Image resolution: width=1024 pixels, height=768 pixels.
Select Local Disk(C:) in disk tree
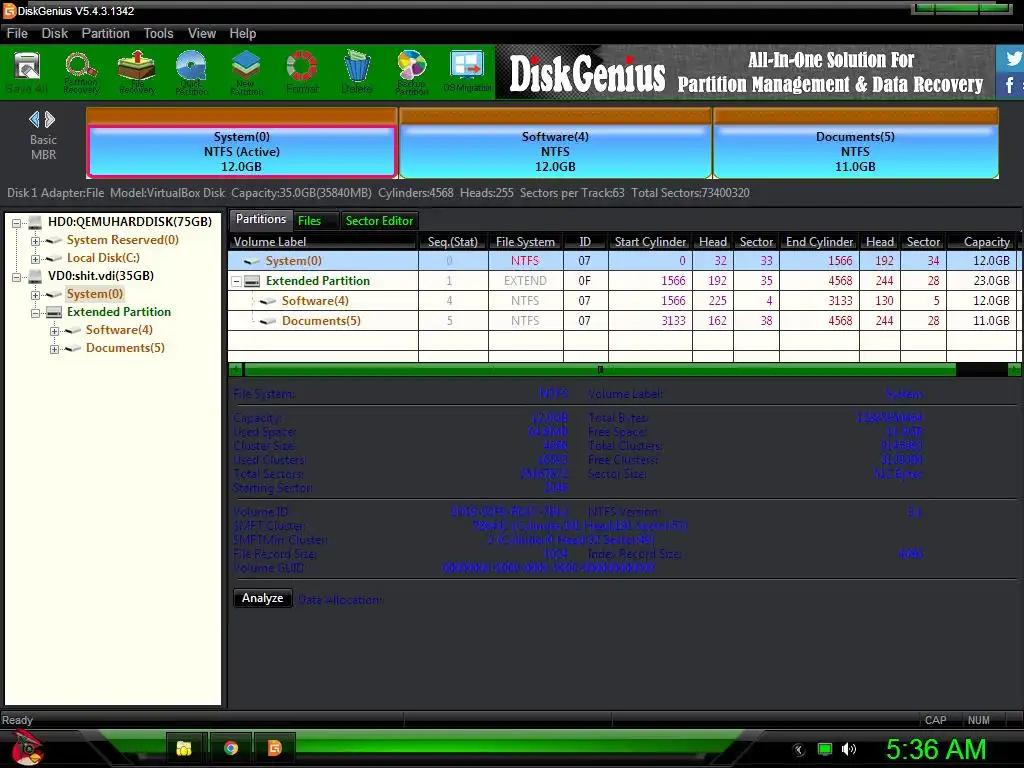[x=103, y=258]
